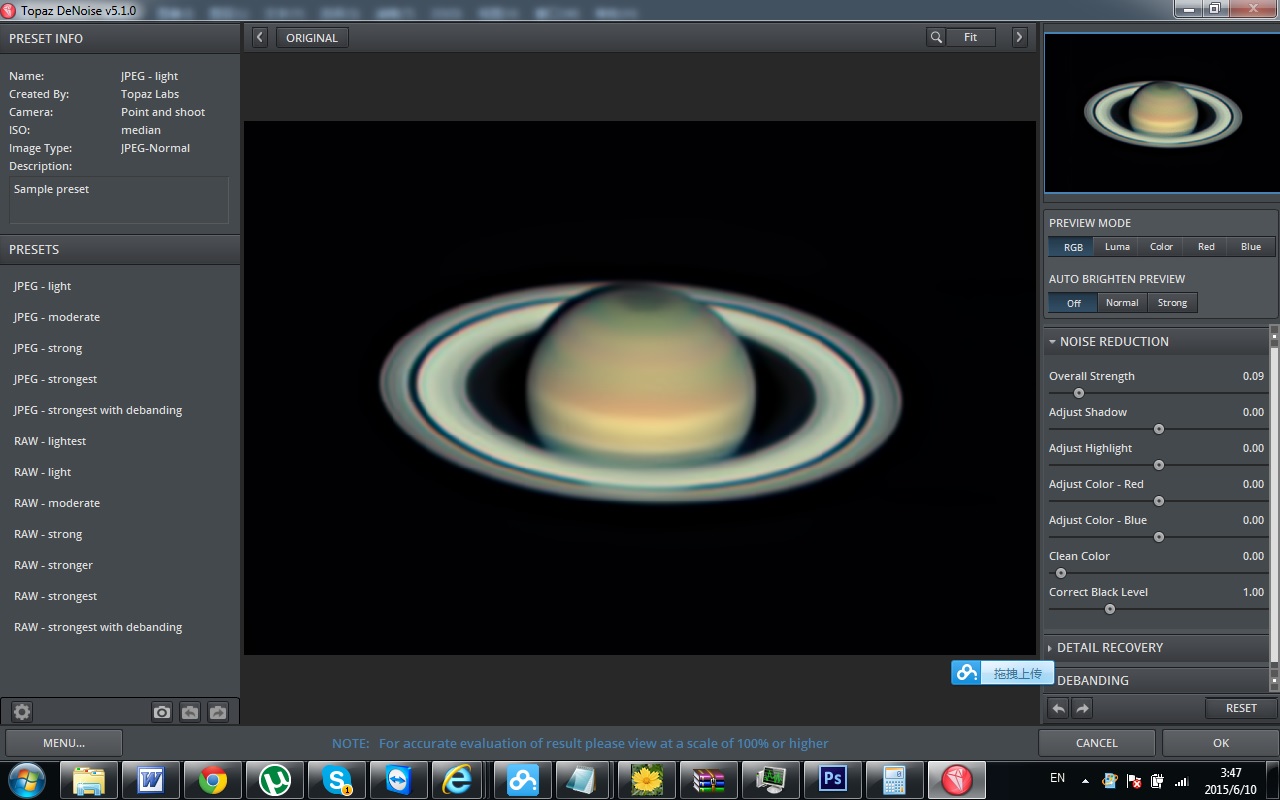Open Calculator from taskbar
Image resolution: width=1280 pixels, height=800 pixels.
pyautogui.click(x=894, y=779)
